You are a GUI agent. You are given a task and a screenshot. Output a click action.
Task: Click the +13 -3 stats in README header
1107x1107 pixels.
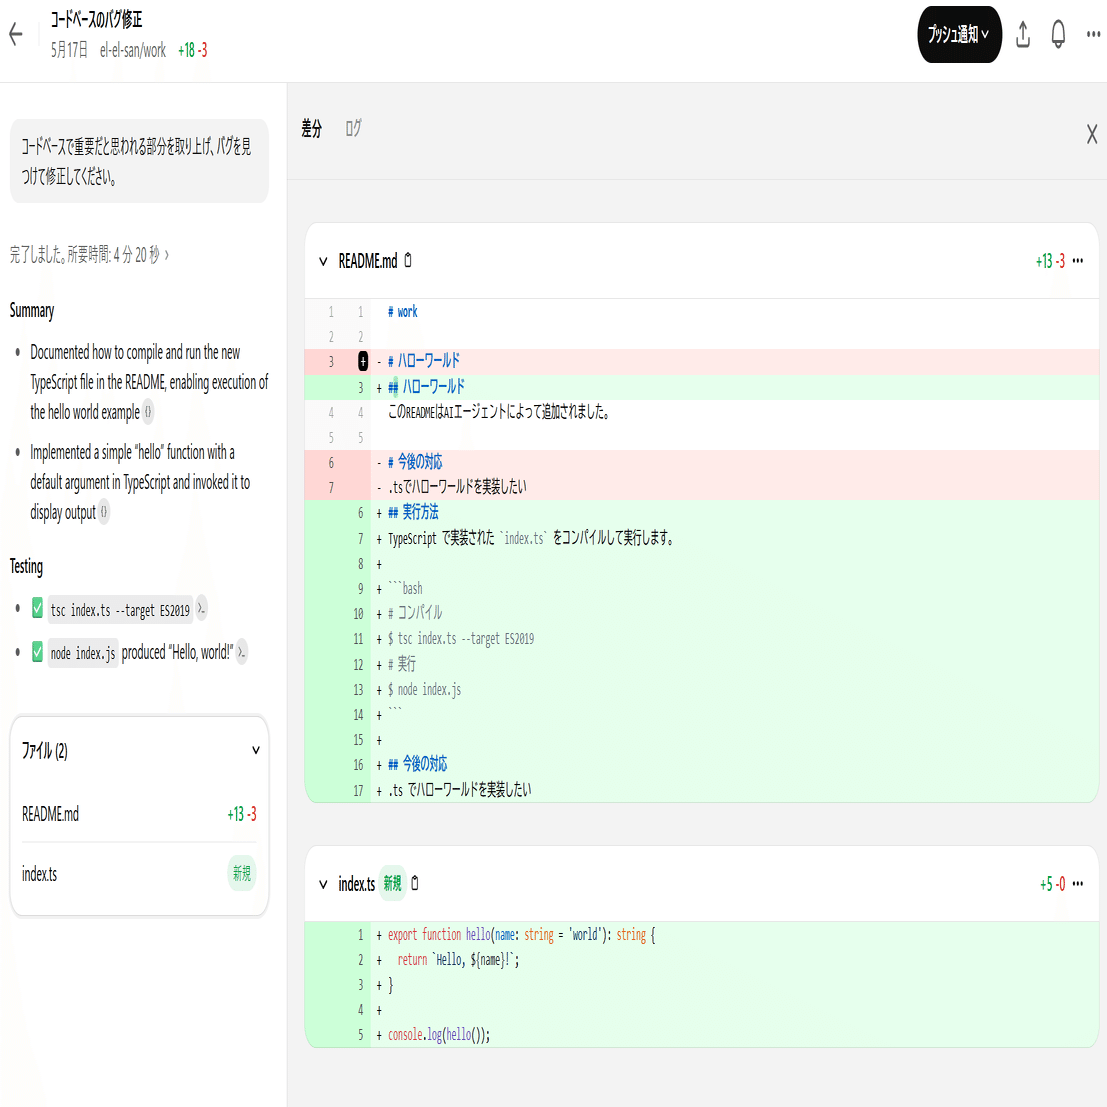tap(1050, 261)
